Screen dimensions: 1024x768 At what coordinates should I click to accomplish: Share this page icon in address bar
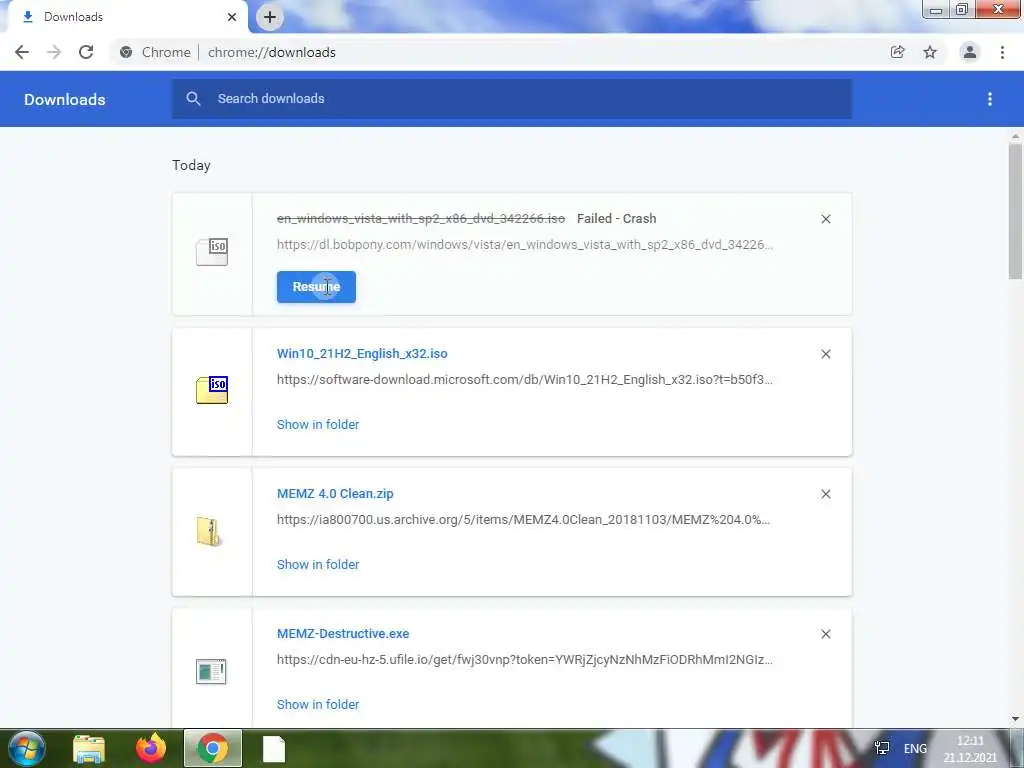point(897,52)
